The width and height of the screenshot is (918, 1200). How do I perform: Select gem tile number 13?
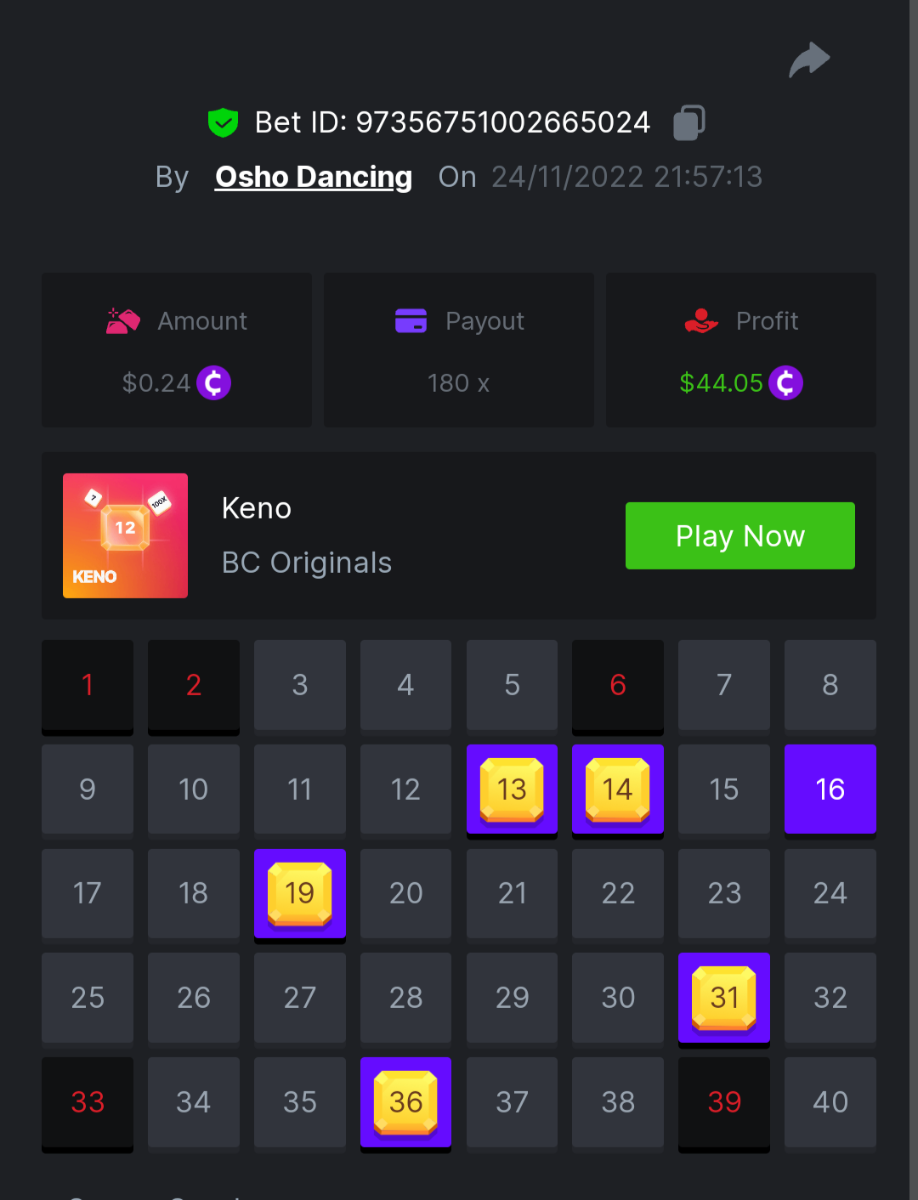point(512,789)
